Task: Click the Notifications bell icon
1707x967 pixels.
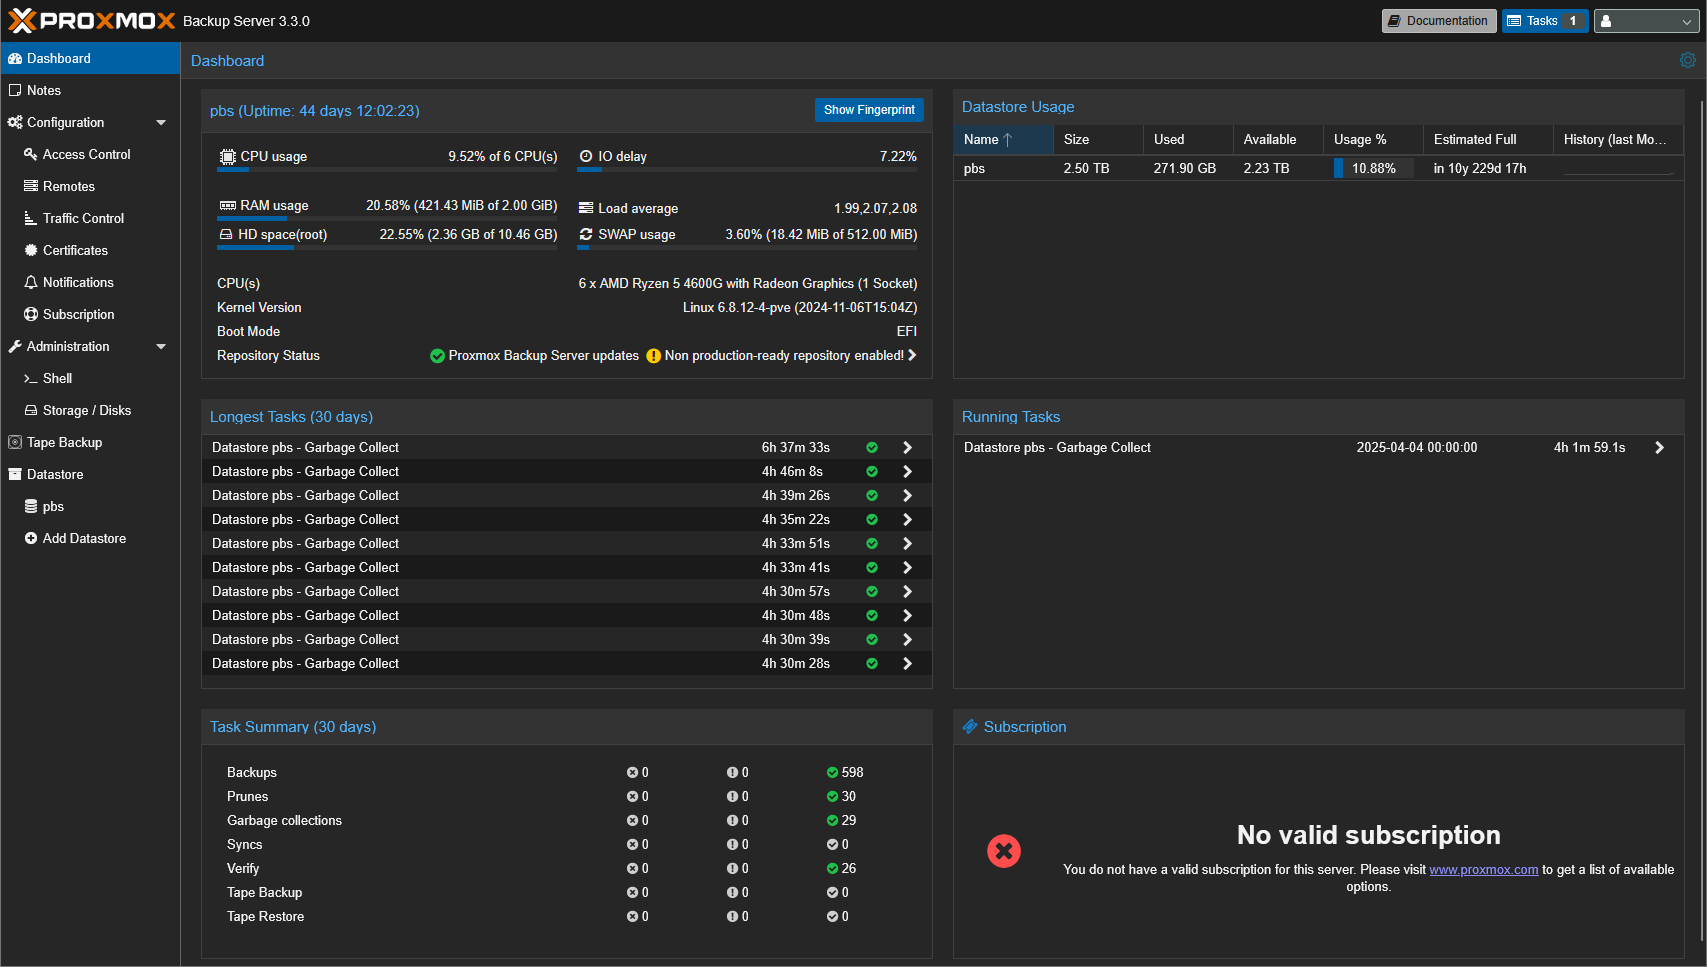Action: pos(77,282)
